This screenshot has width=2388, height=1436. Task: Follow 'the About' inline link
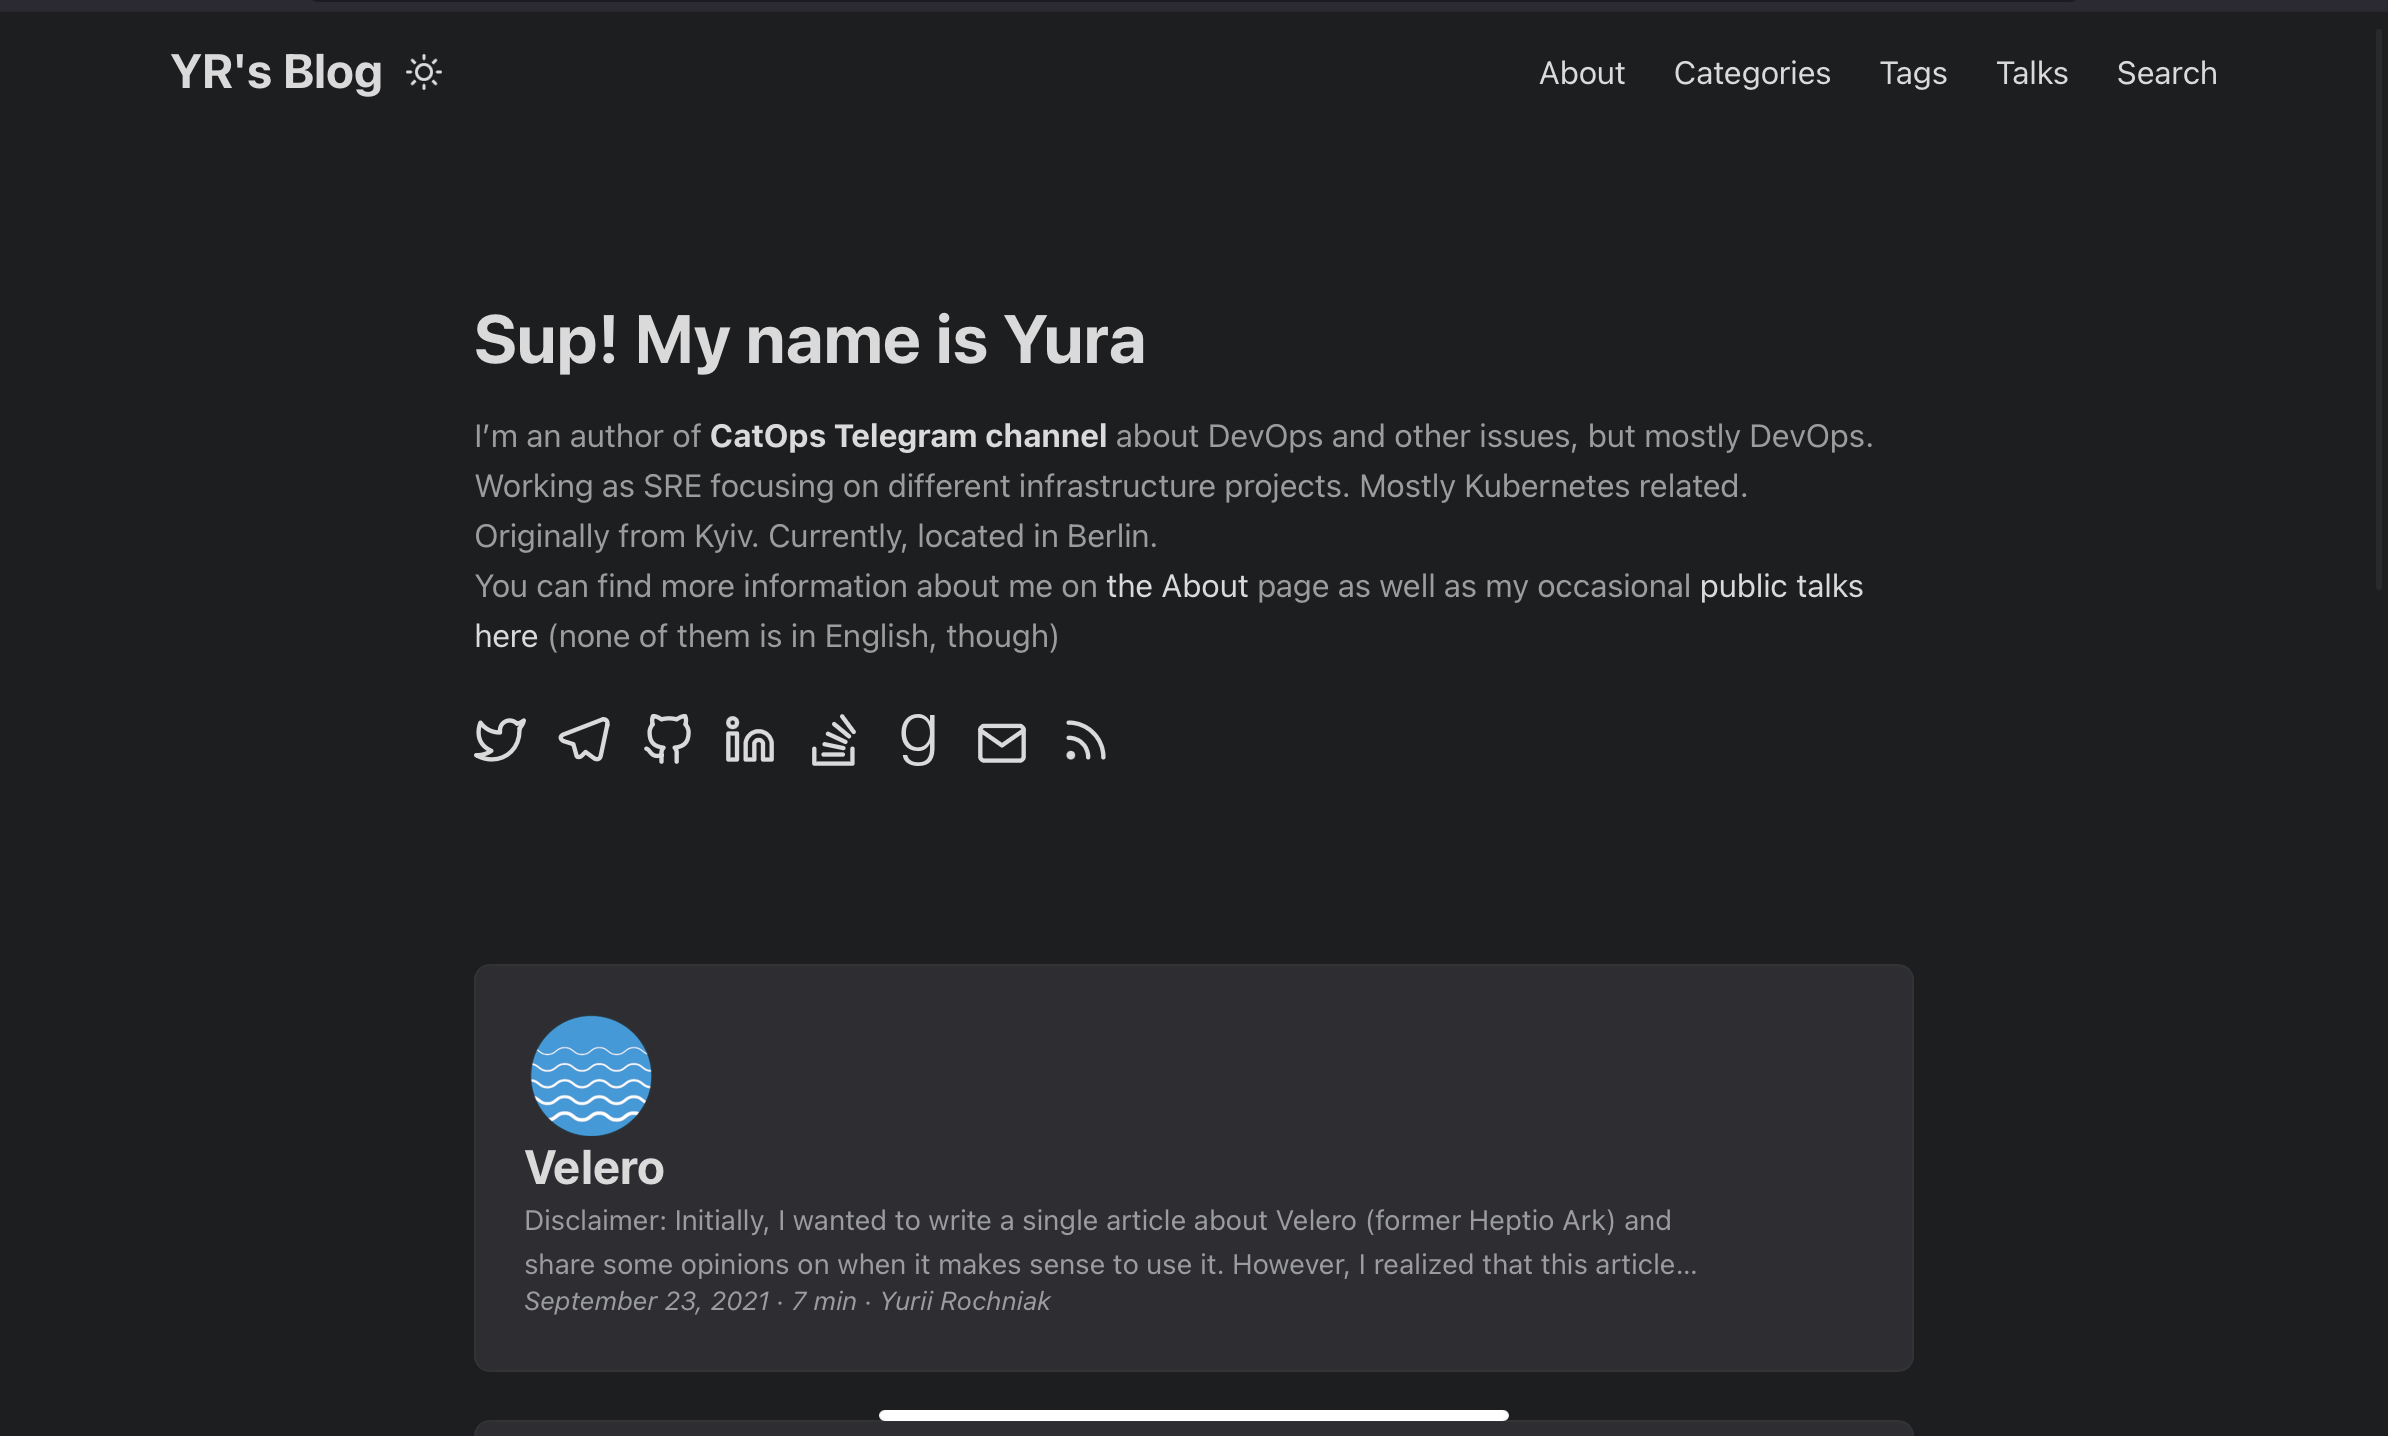pyautogui.click(x=1176, y=586)
